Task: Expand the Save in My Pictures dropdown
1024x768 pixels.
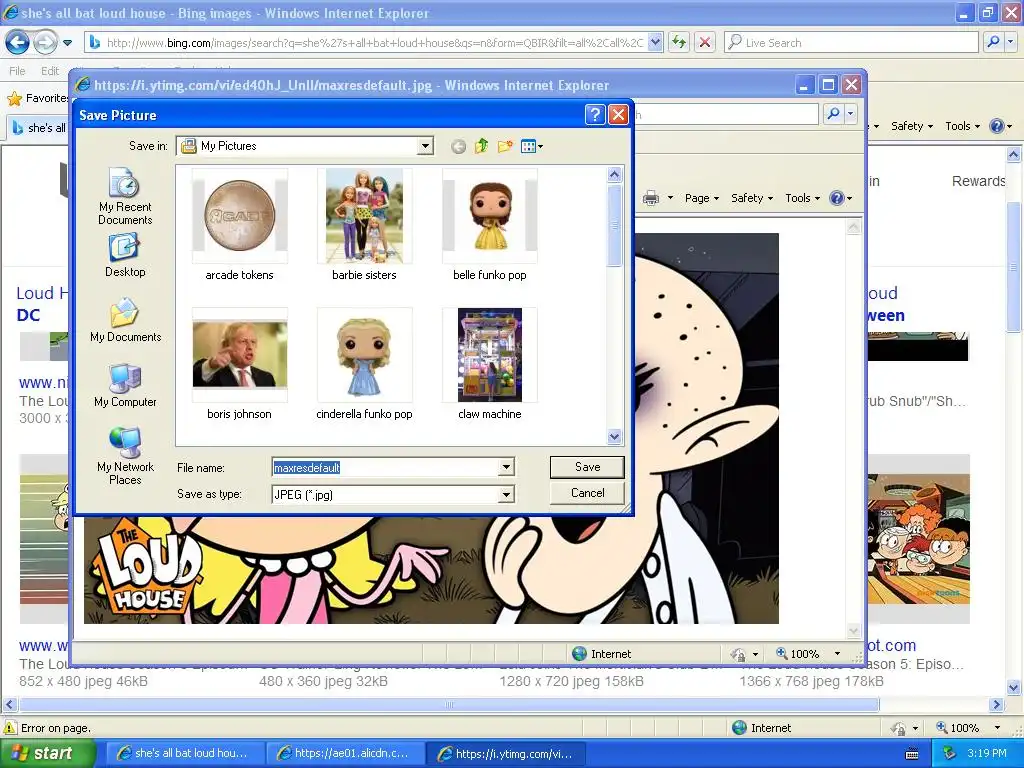Action: (425, 146)
